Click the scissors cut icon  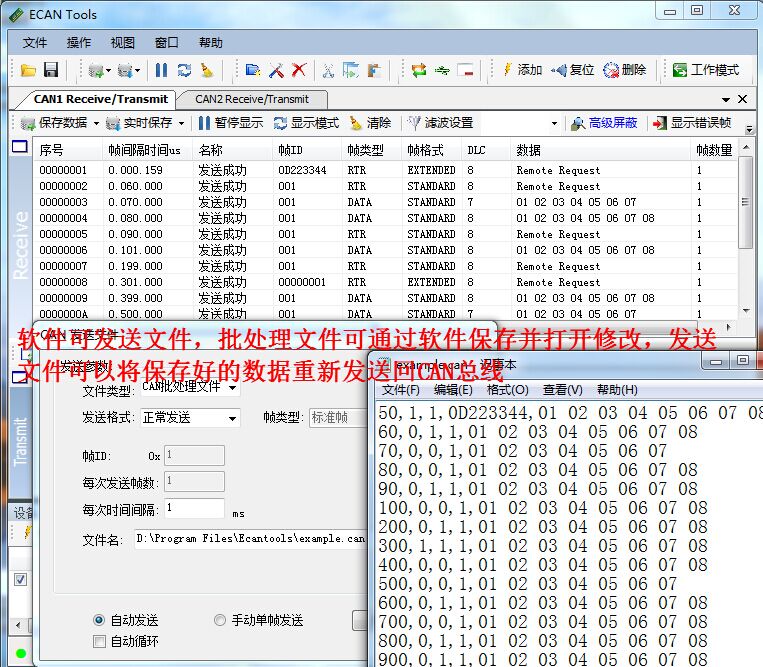point(327,70)
